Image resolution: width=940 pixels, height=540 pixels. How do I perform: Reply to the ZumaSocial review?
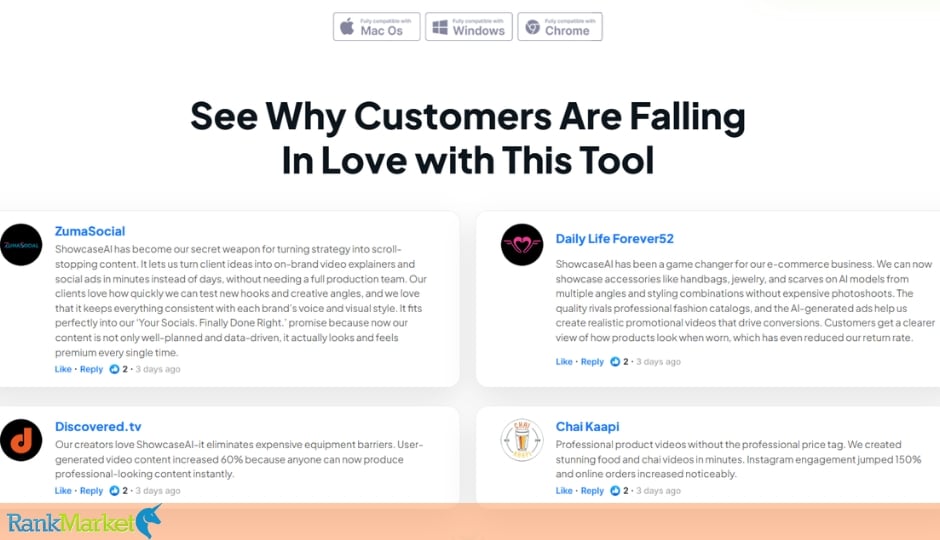tap(91, 369)
